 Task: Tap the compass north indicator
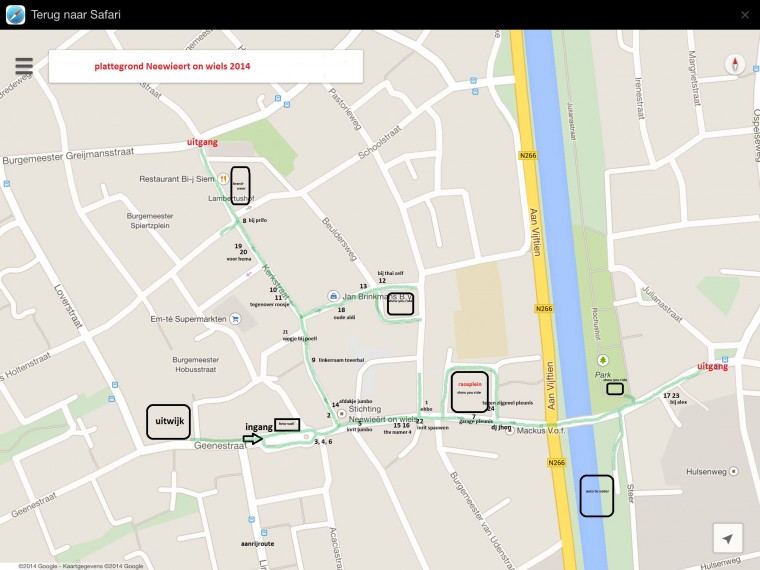[735, 65]
